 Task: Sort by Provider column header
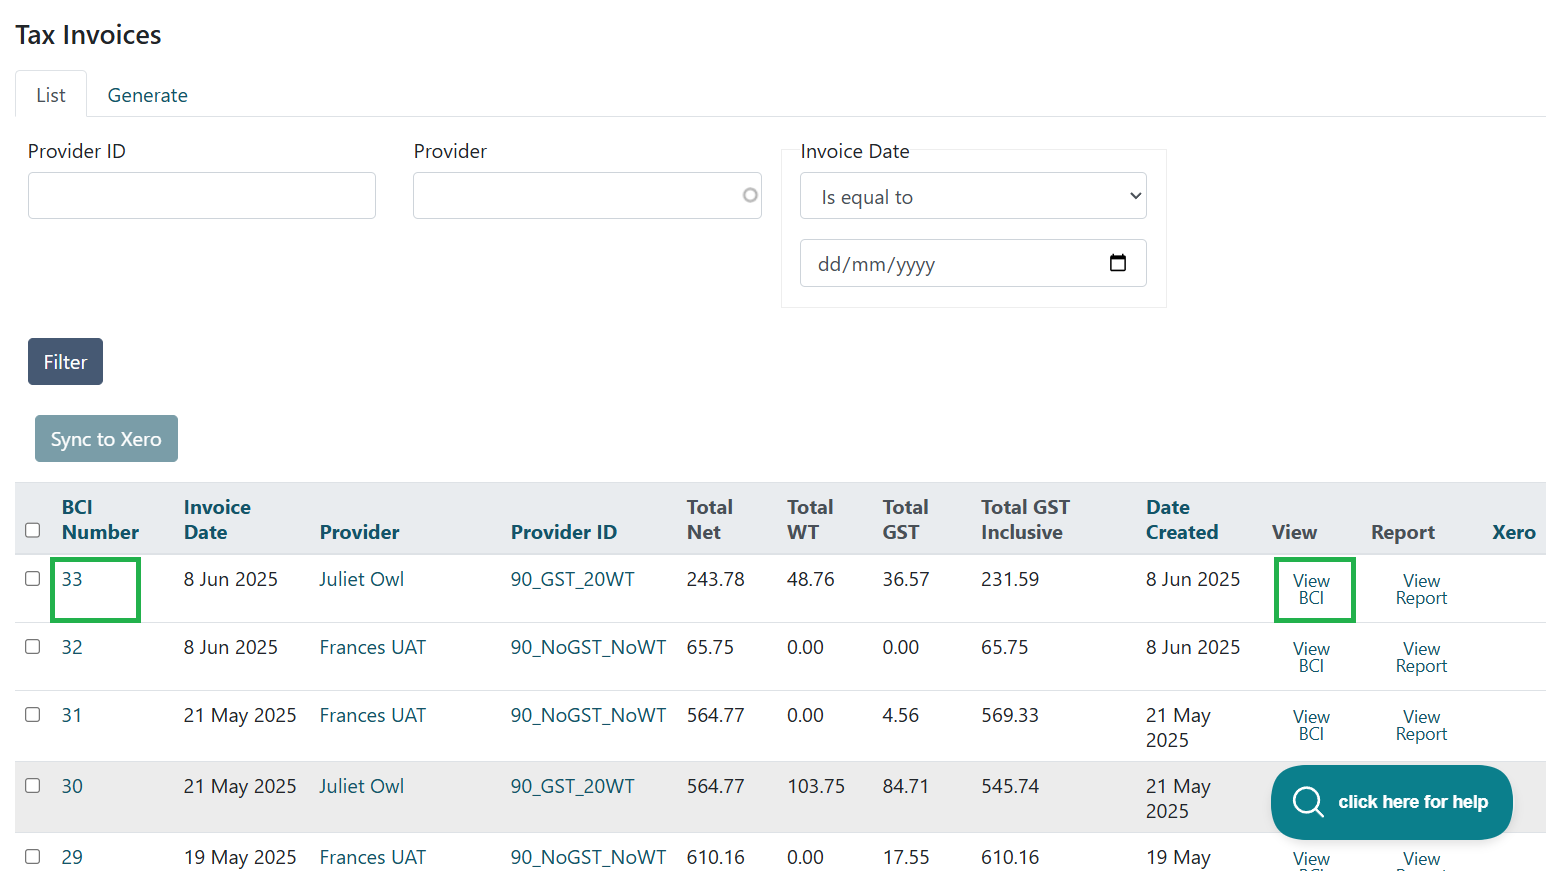tap(359, 532)
